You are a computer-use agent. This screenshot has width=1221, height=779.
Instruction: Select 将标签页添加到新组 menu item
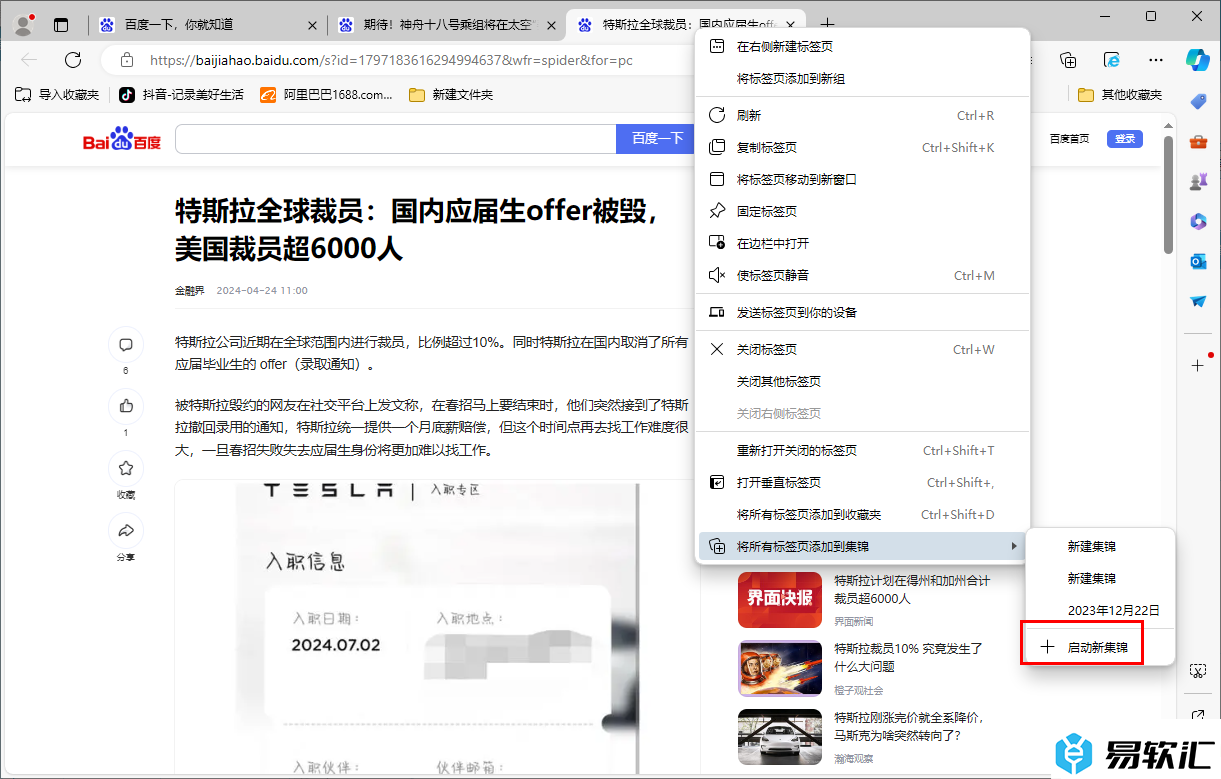tap(862, 78)
